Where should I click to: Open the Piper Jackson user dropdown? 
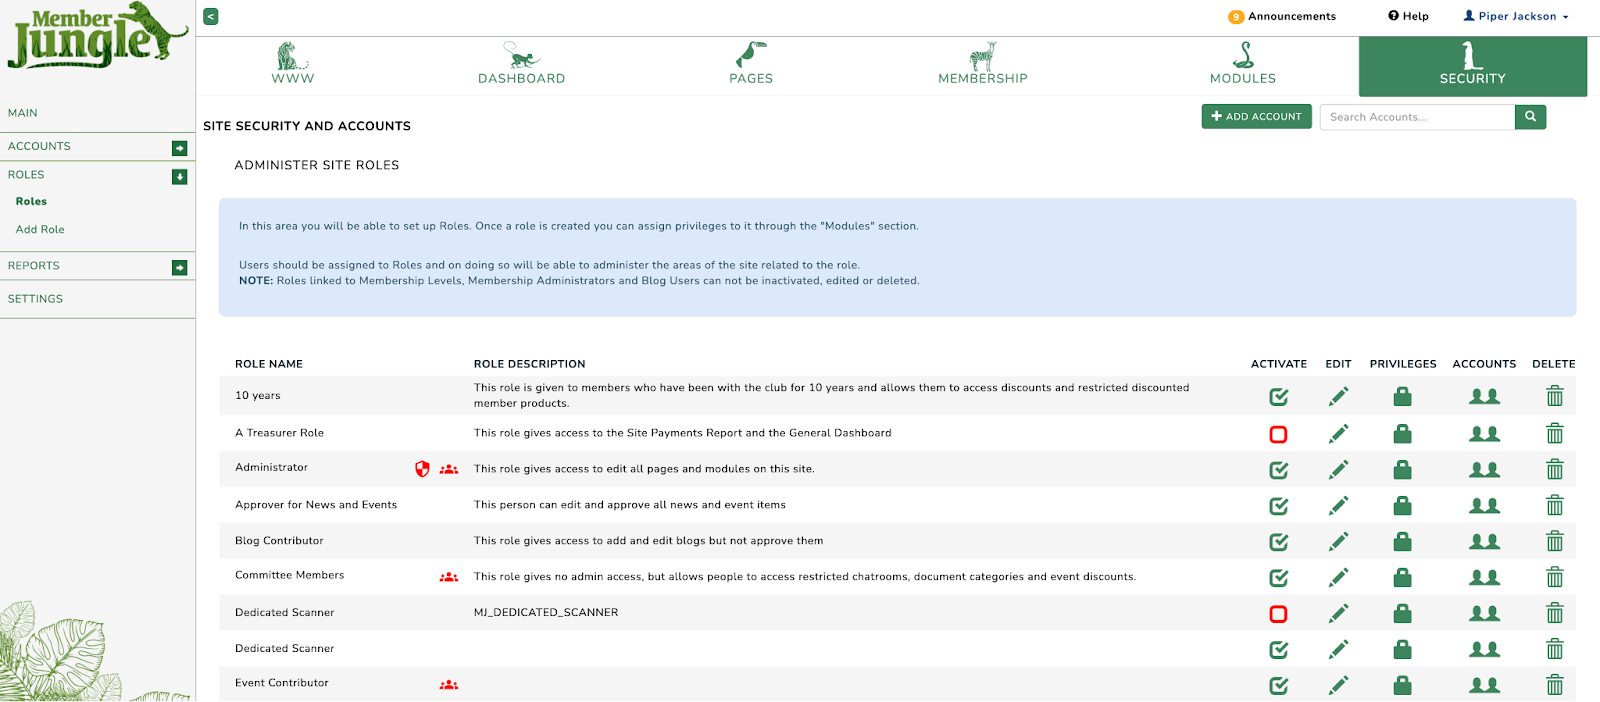coord(1516,16)
